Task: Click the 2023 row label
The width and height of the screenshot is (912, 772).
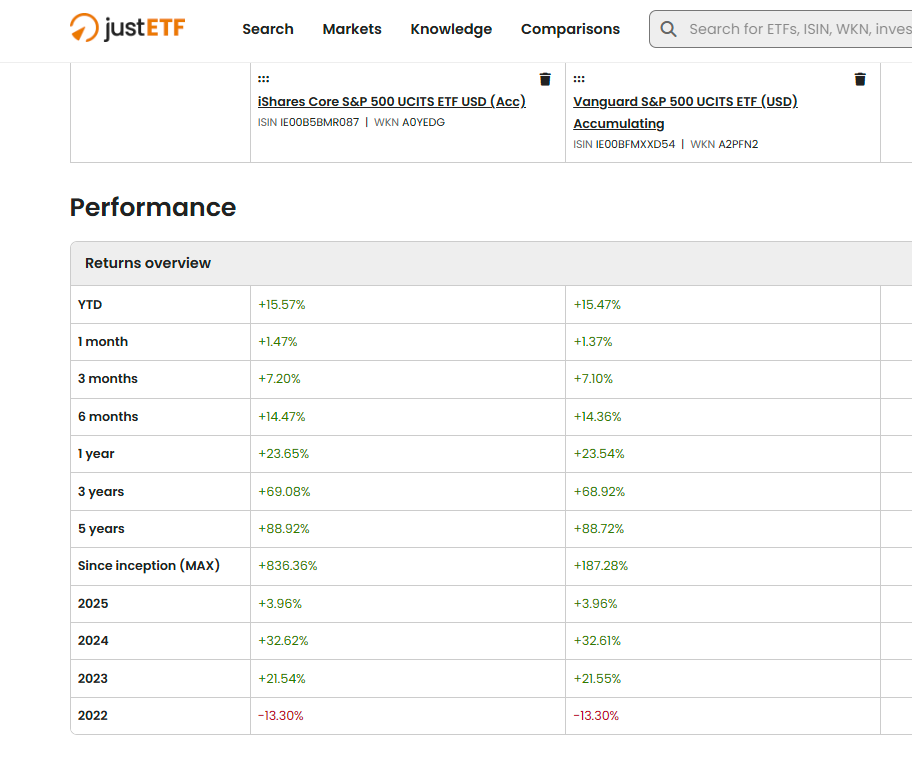Action: coord(93,678)
